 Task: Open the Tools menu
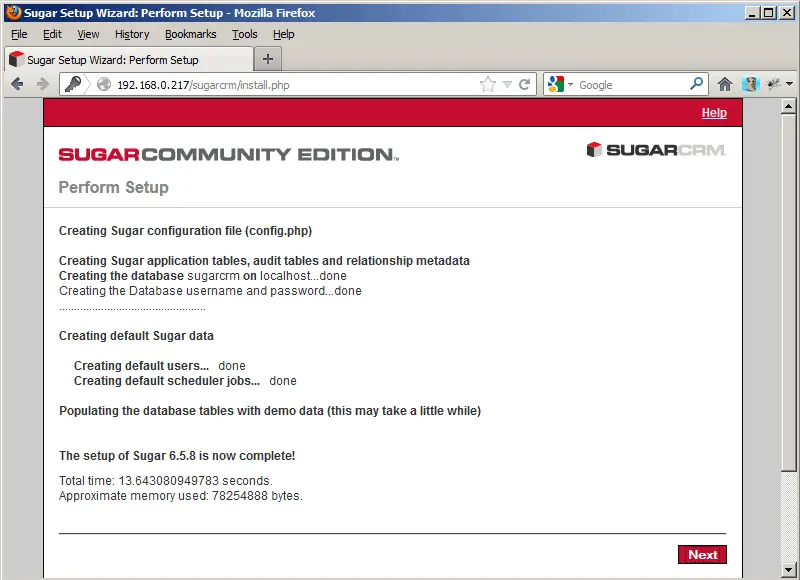point(245,34)
